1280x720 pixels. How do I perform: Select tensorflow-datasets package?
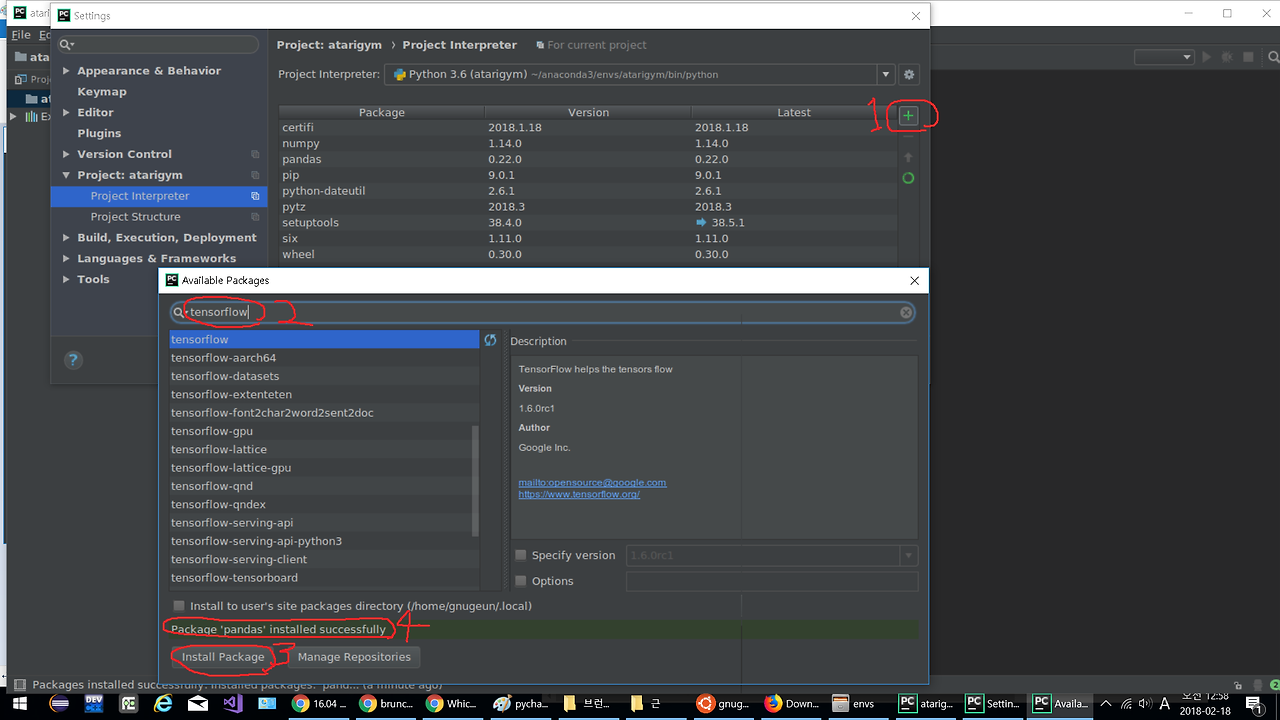point(325,376)
